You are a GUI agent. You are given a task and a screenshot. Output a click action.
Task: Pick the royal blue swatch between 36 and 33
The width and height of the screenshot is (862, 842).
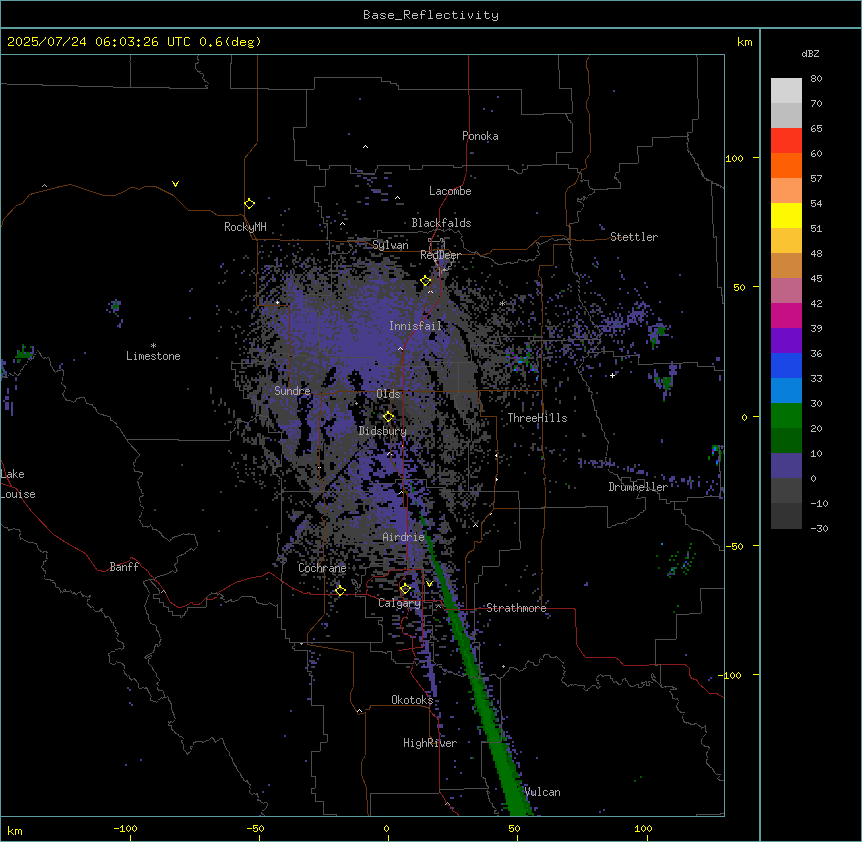786,365
